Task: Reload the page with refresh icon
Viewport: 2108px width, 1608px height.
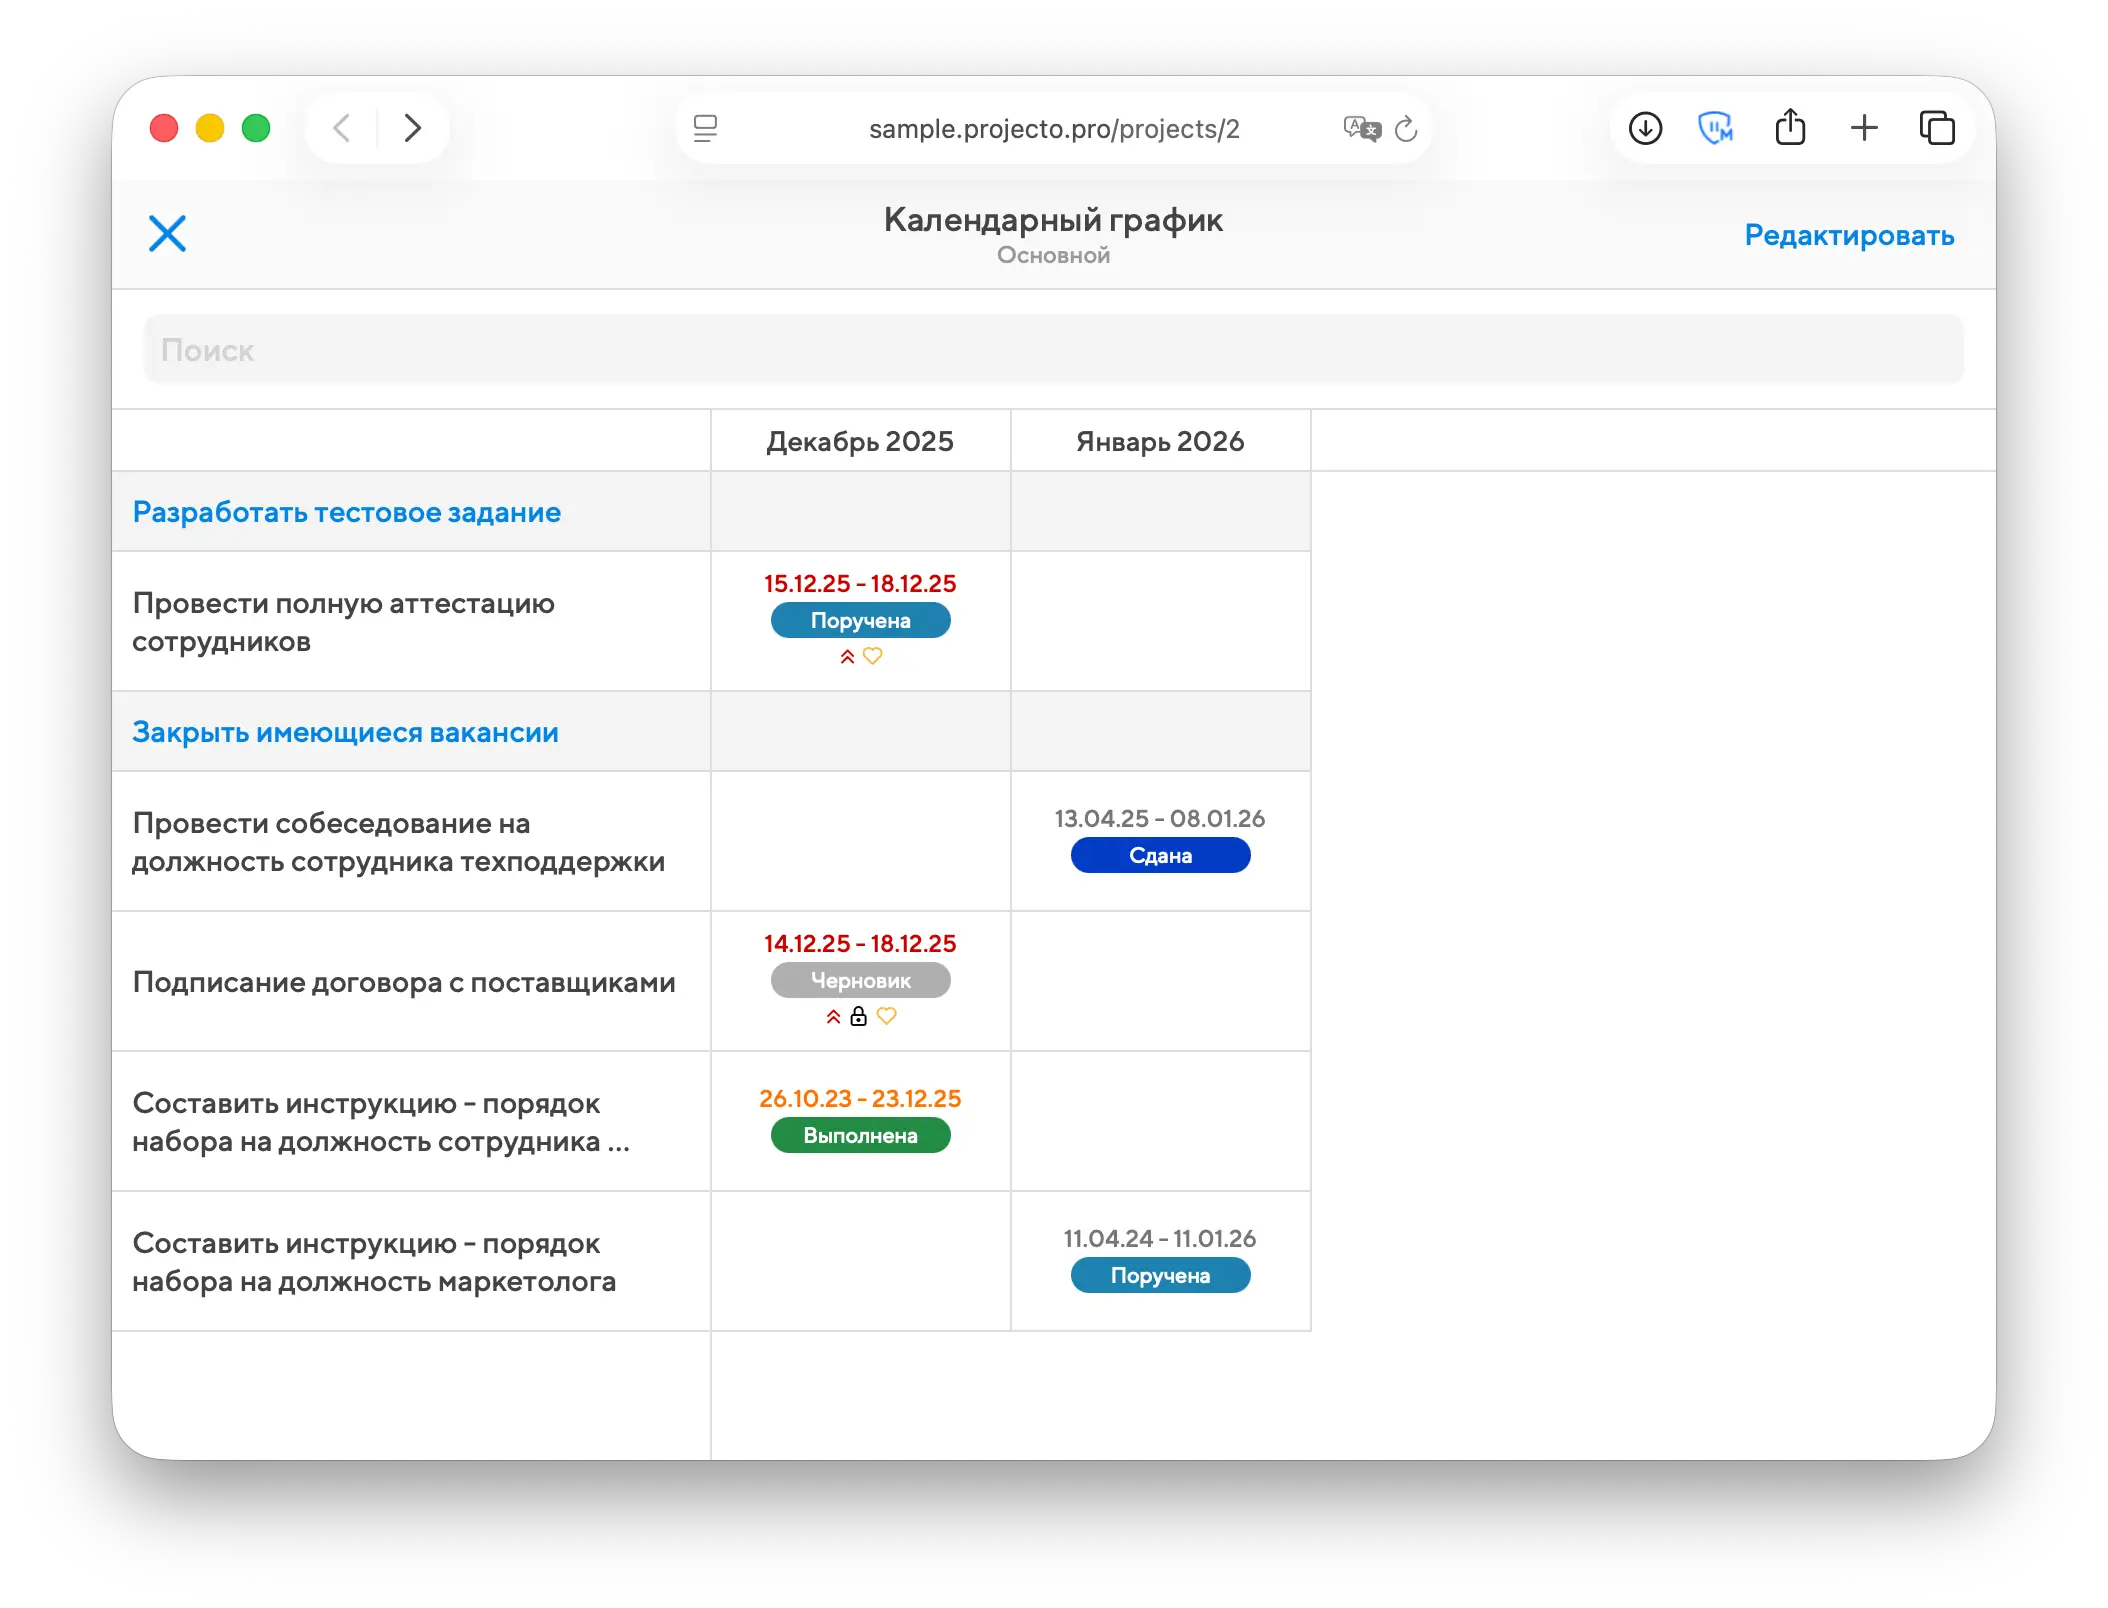Action: 1406,129
